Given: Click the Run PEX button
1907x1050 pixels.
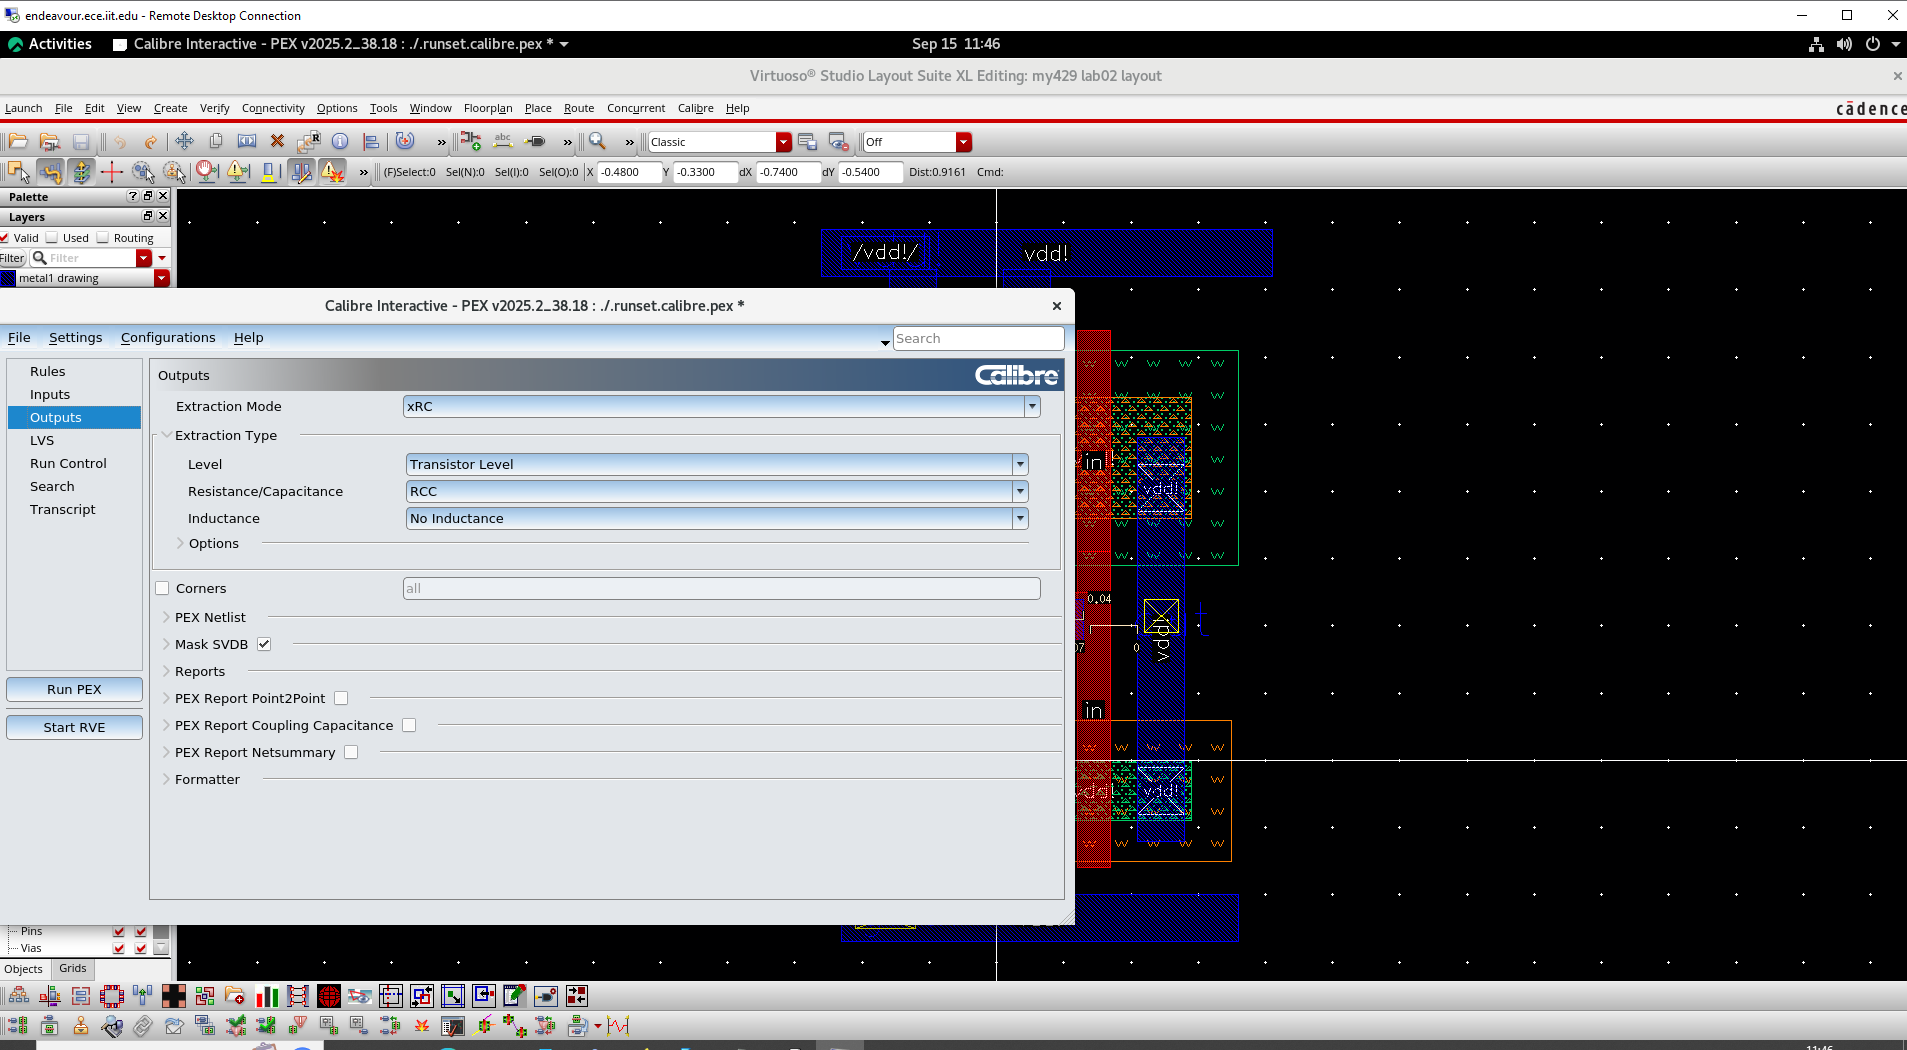Looking at the screenshot, I should click(74, 689).
